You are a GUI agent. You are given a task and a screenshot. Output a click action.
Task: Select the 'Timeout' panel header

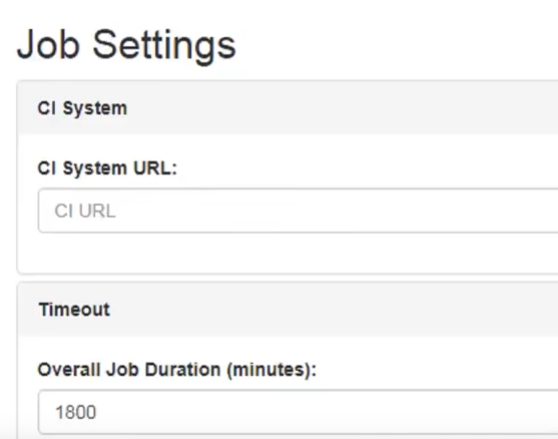[x=288, y=309]
